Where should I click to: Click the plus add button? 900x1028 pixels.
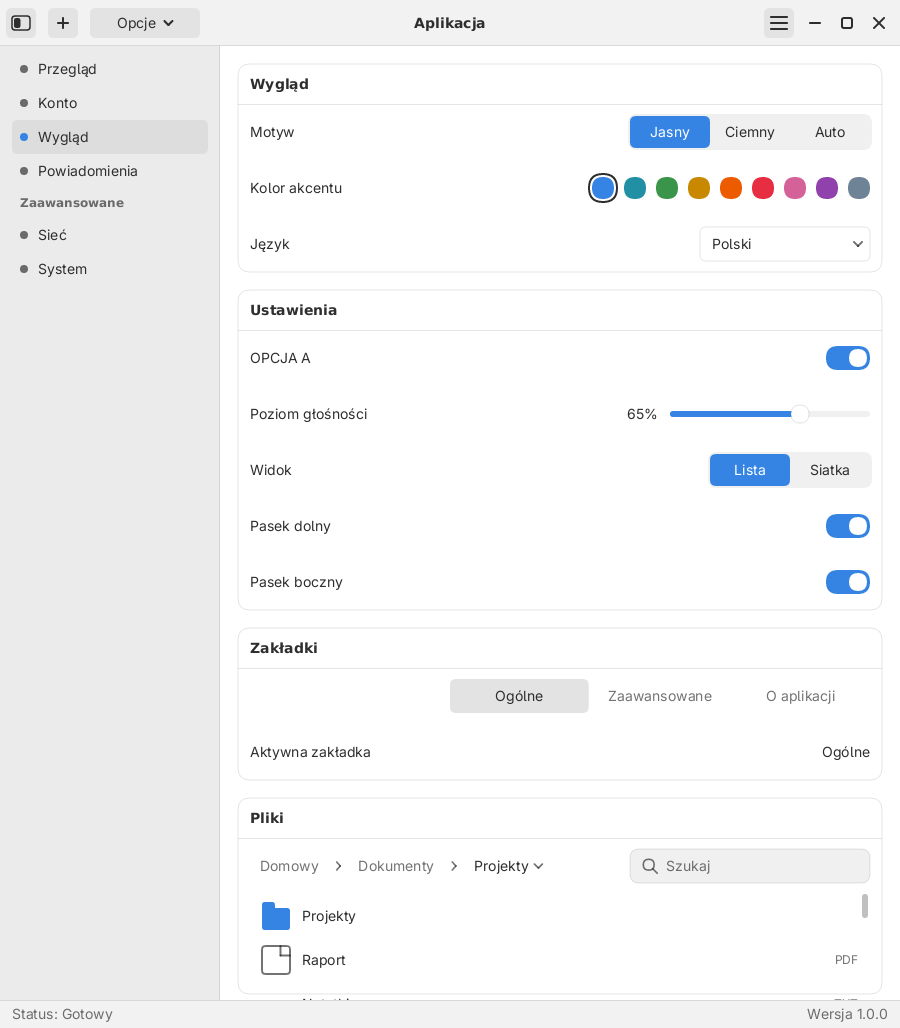point(63,23)
